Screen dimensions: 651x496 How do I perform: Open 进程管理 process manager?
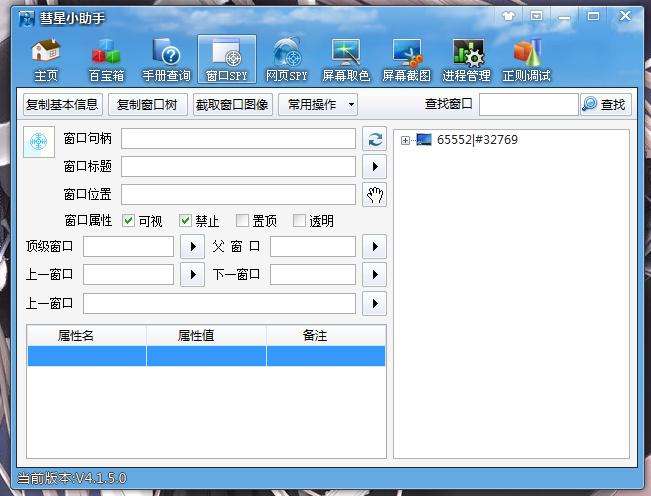(x=467, y=60)
